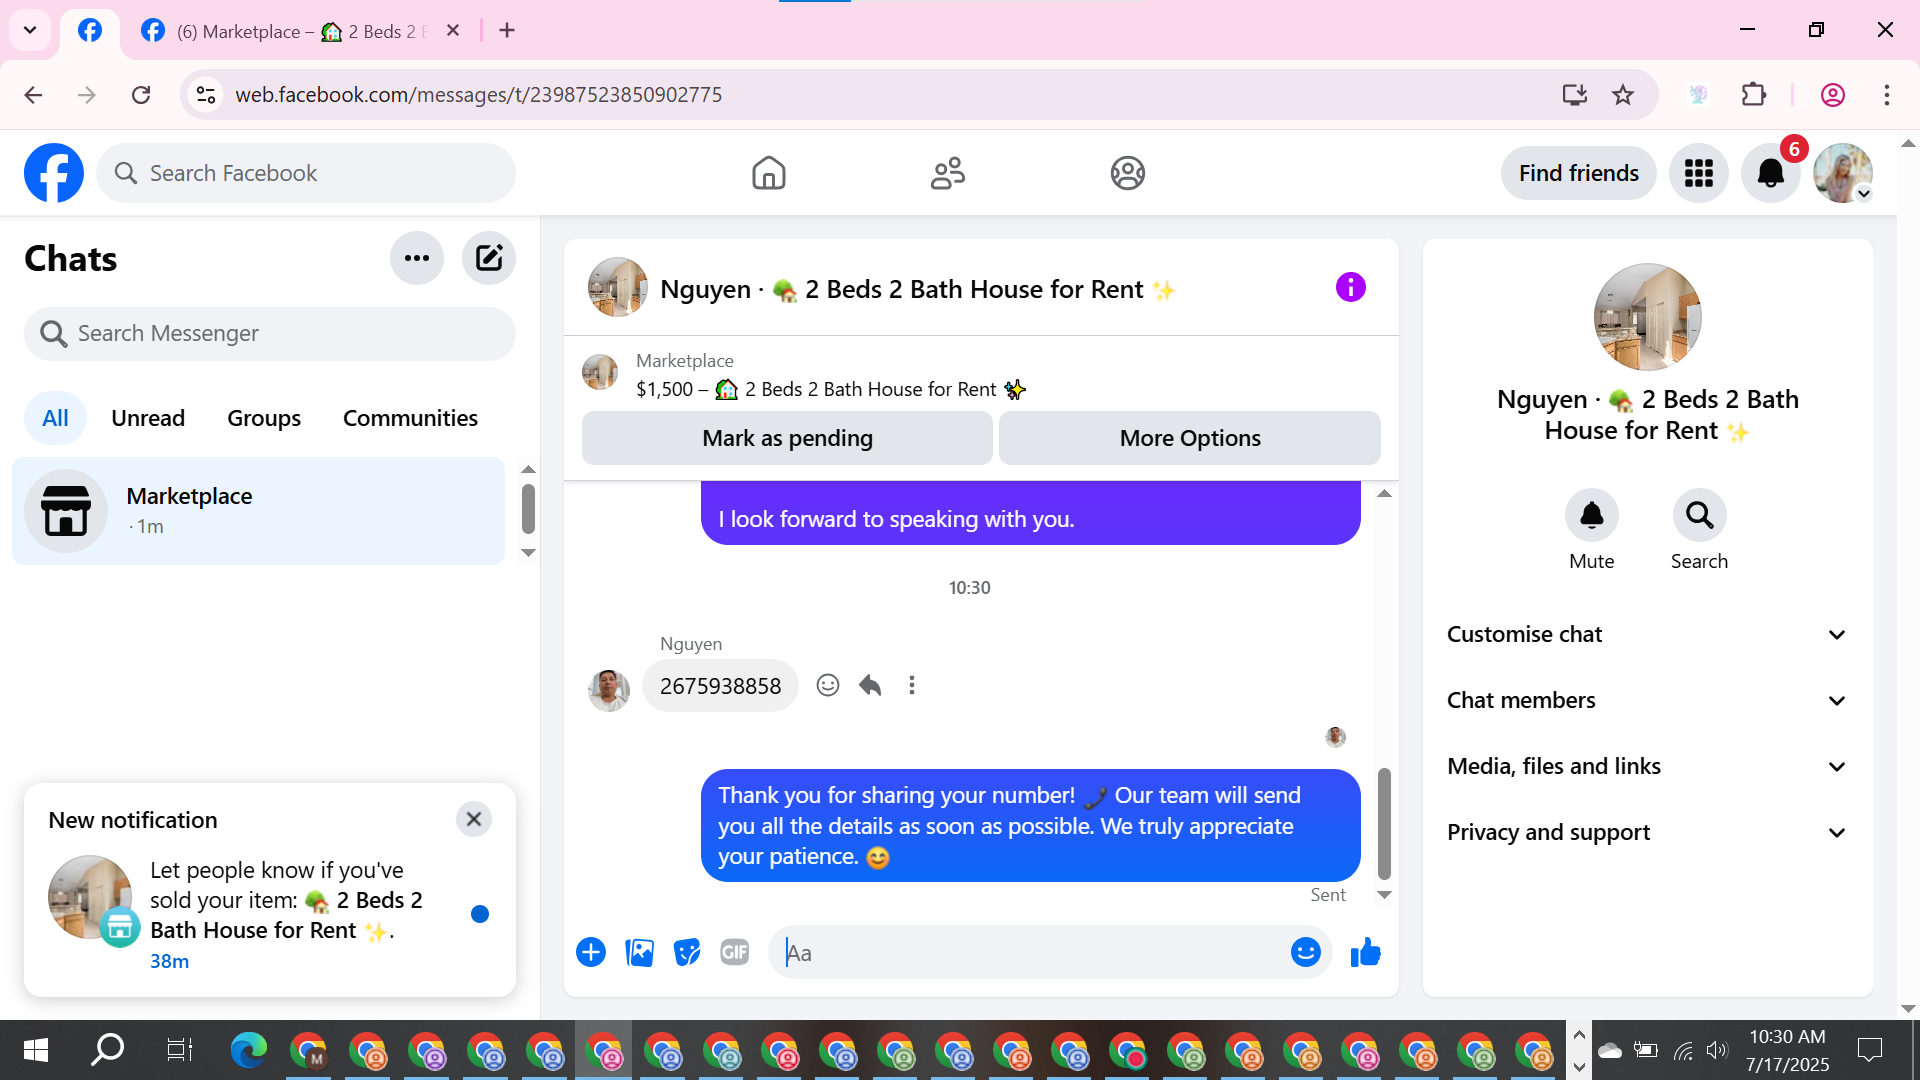Open the notifications bell with badge 6
This screenshot has width=1920, height=1080.
click(x=1771, y=173)
